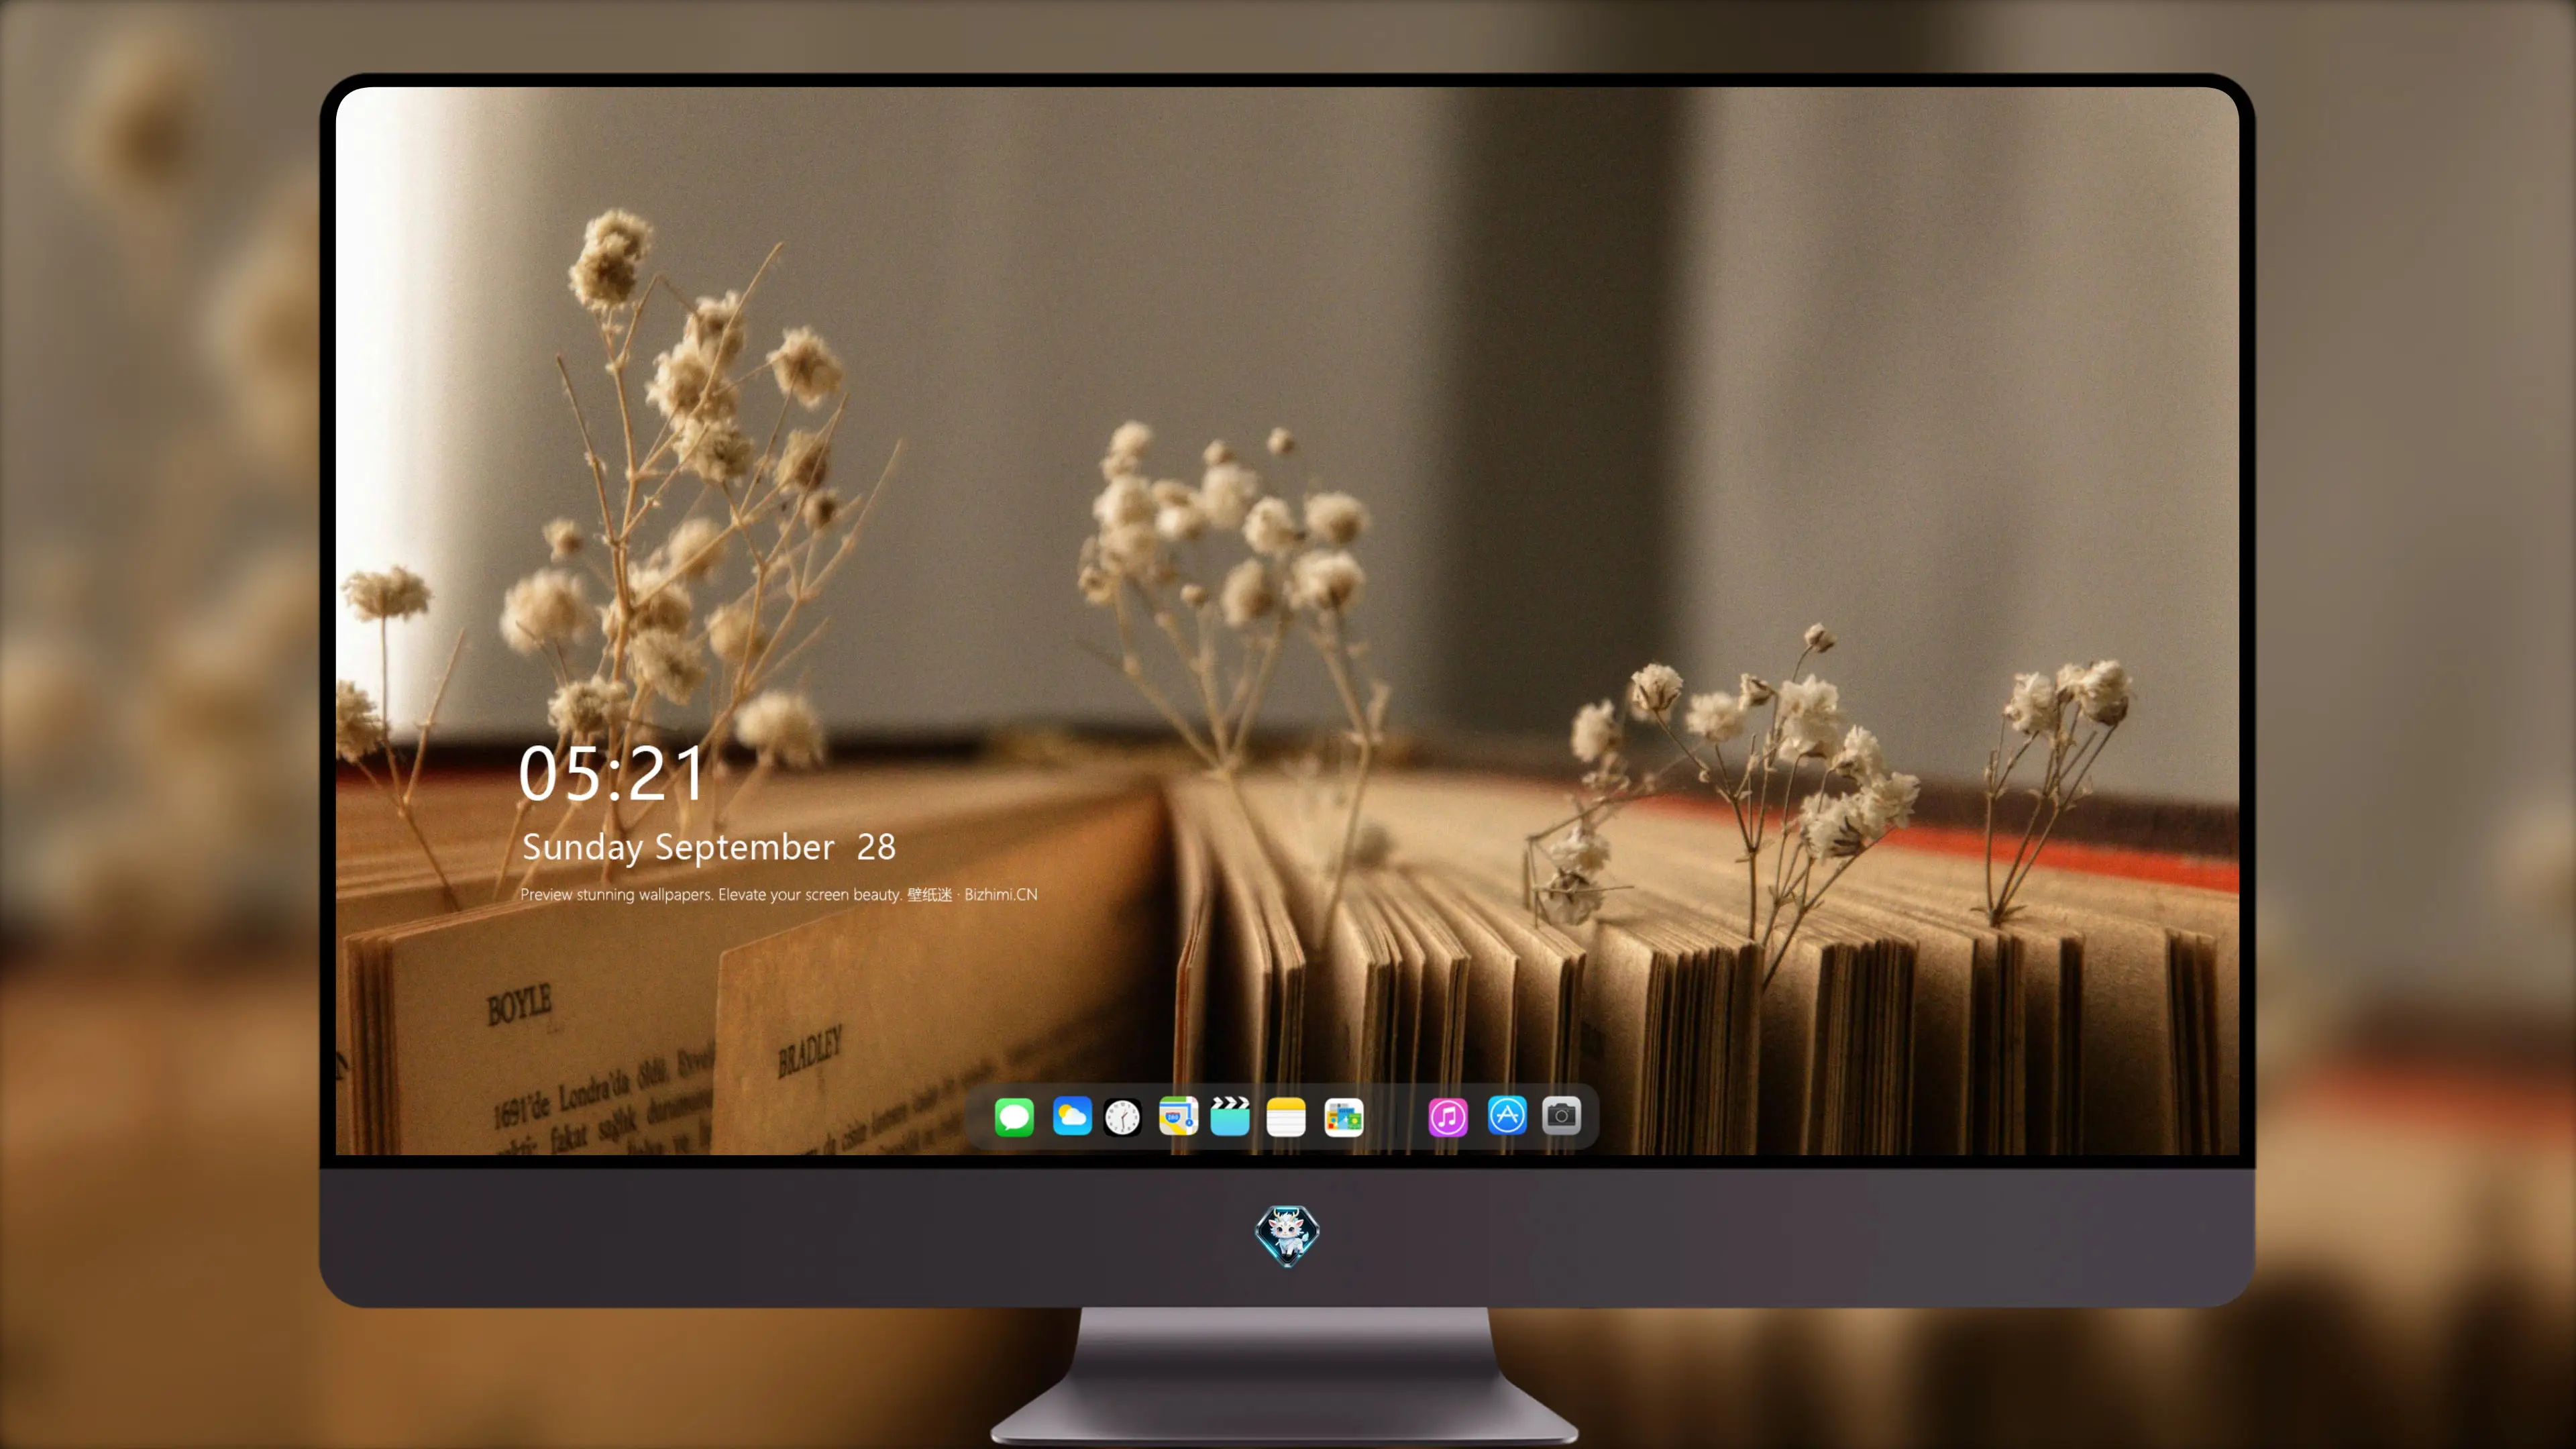Open the Videos clapperboard icon
Viewport: 2576px width, 1449px height.
[1230, 1116]
